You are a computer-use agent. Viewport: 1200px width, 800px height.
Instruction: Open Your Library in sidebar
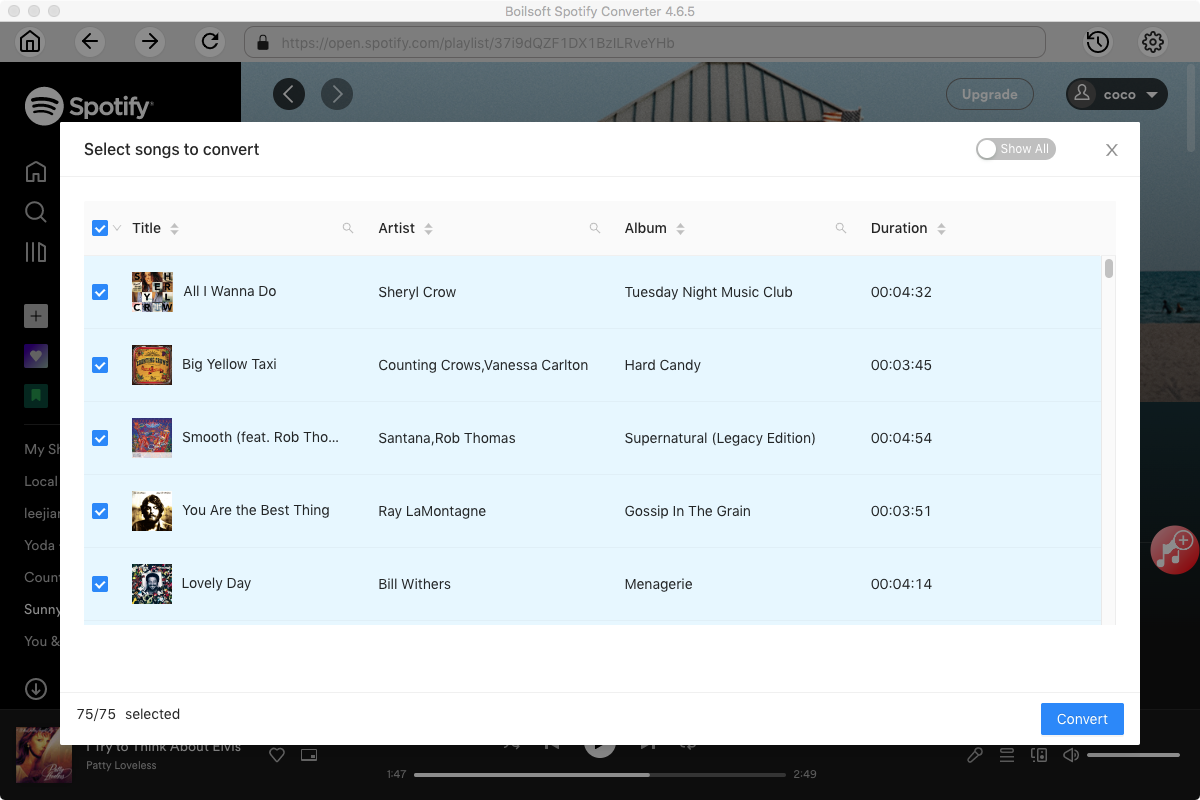click(36, 252)
